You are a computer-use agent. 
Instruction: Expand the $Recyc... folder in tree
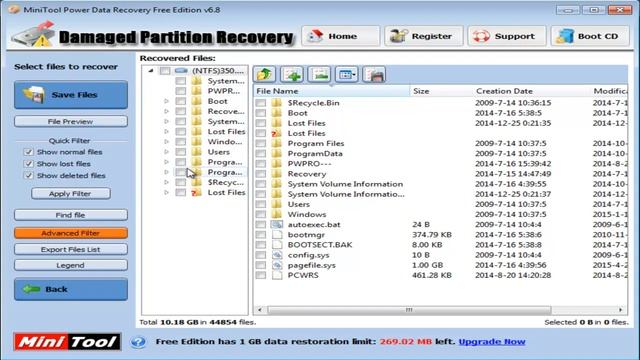167,182
